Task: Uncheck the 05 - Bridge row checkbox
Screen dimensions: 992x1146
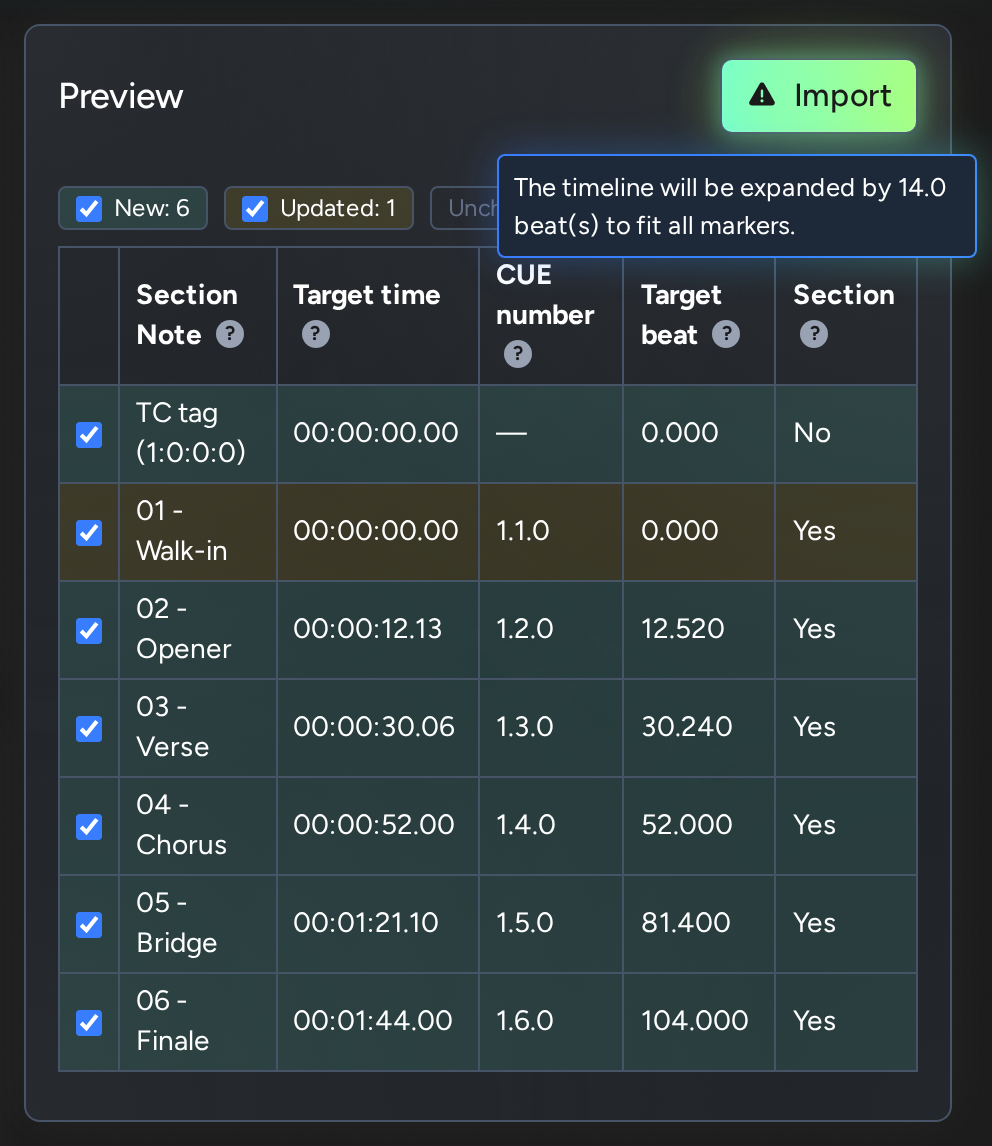Action: coord(89,925)
